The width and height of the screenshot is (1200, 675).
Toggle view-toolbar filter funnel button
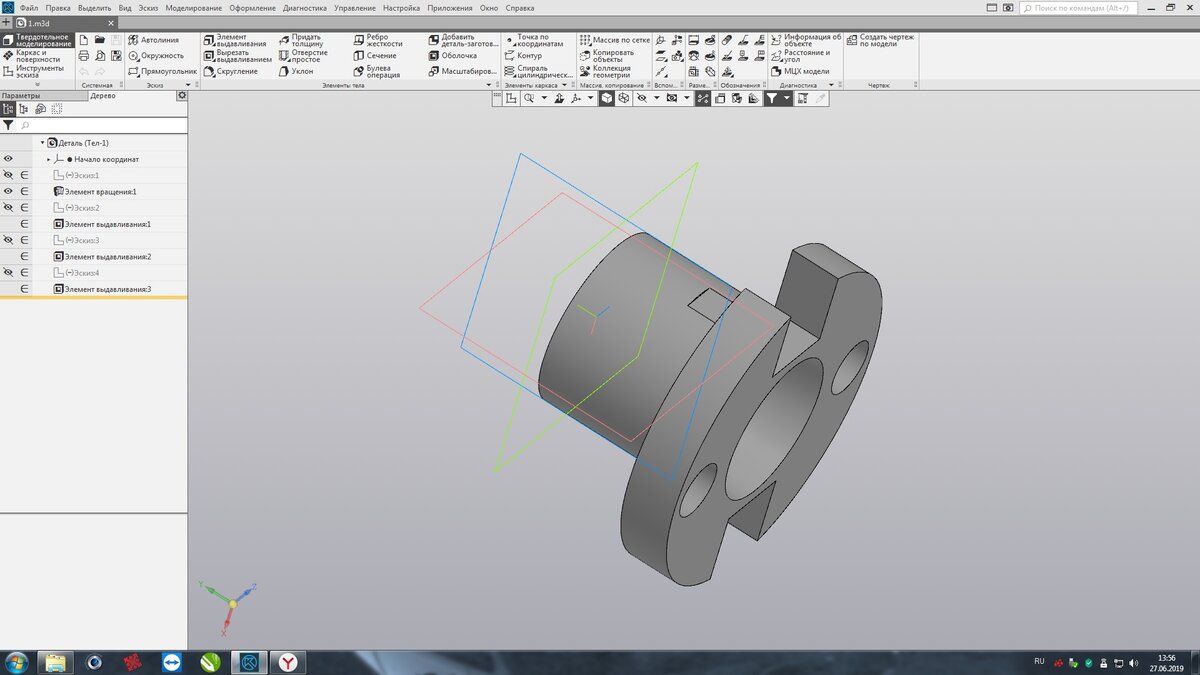(774, 99)
